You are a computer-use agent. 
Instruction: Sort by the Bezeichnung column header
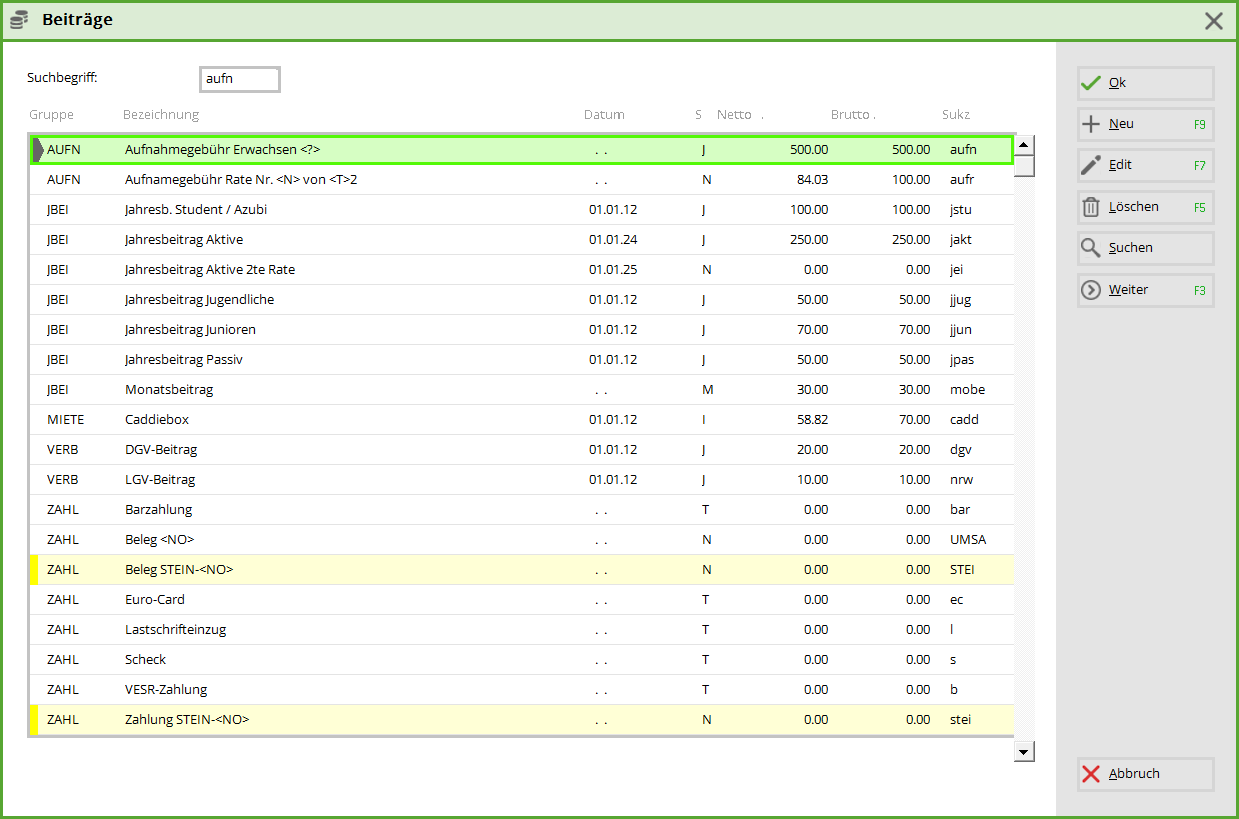click(x=161, y=115)
